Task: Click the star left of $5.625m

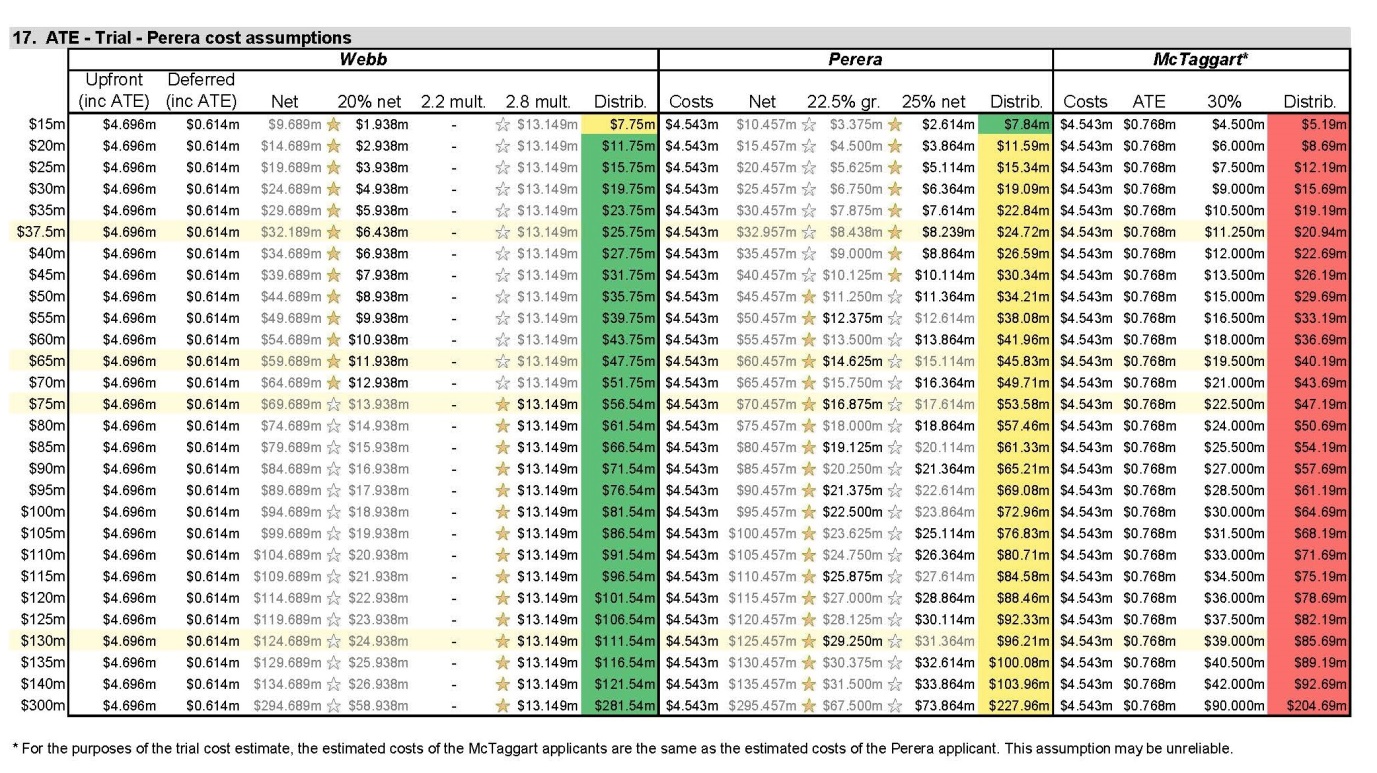Action: (x=811, y=168)
